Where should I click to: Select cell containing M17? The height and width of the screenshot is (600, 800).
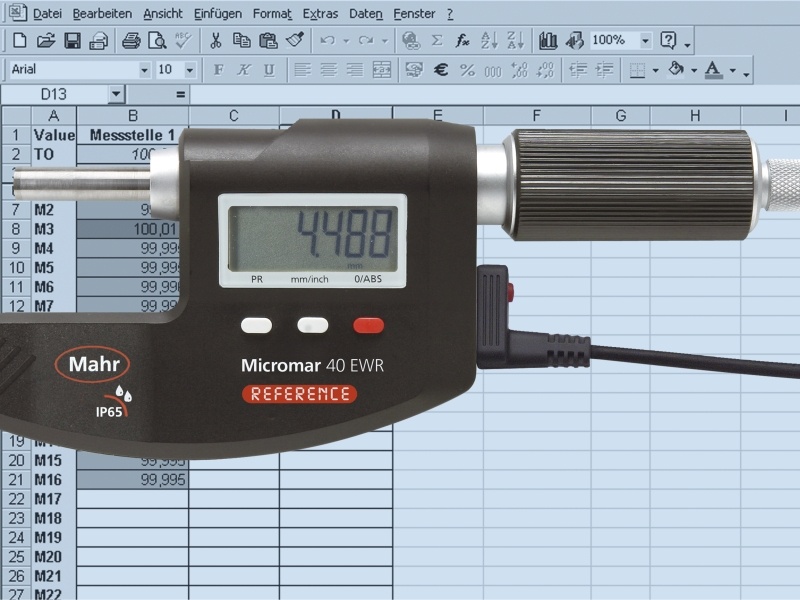point(54,499)
